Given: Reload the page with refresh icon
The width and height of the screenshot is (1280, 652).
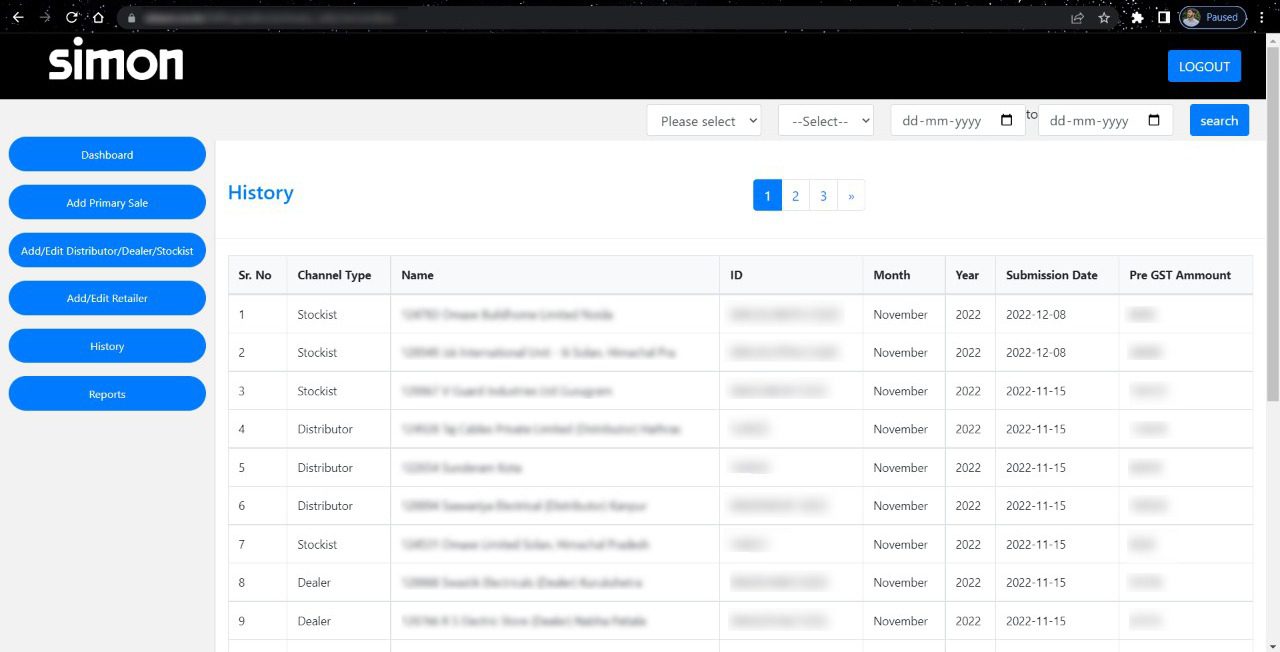Looking at the screenshot, I should tap(71, 17).
